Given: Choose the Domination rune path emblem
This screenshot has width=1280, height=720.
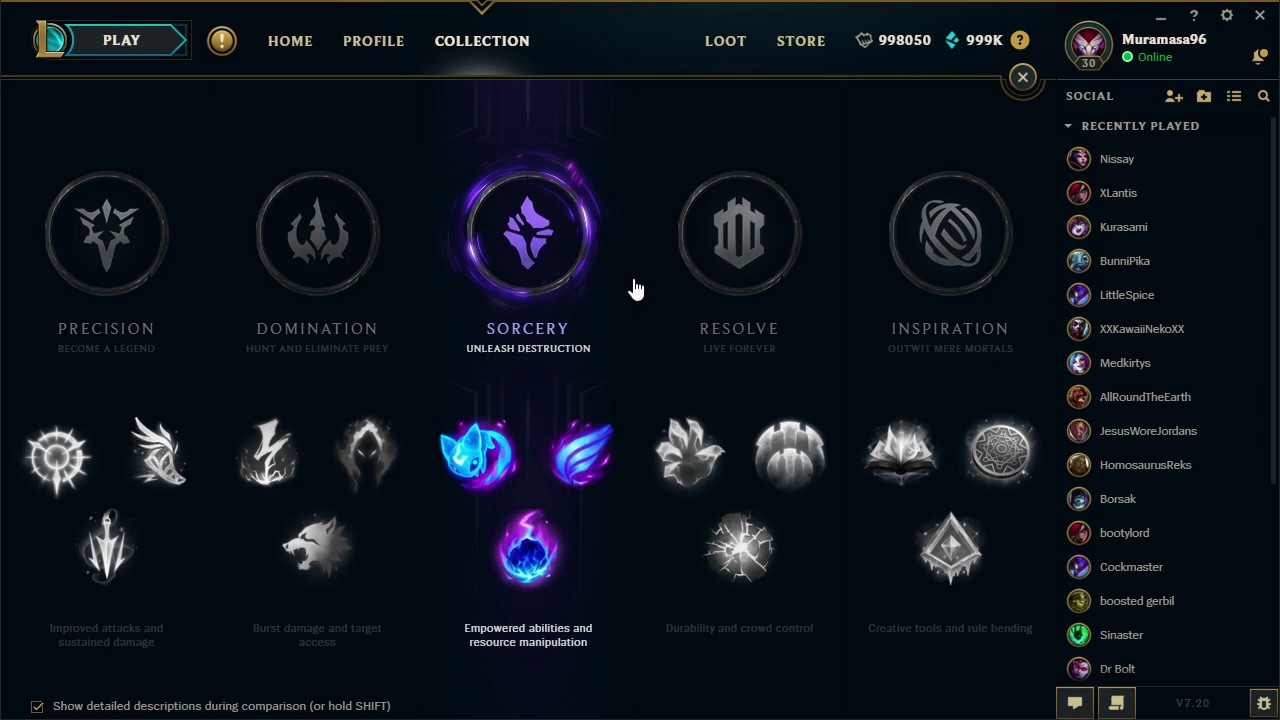Looking at the screenshot, I should click(317, 233).
